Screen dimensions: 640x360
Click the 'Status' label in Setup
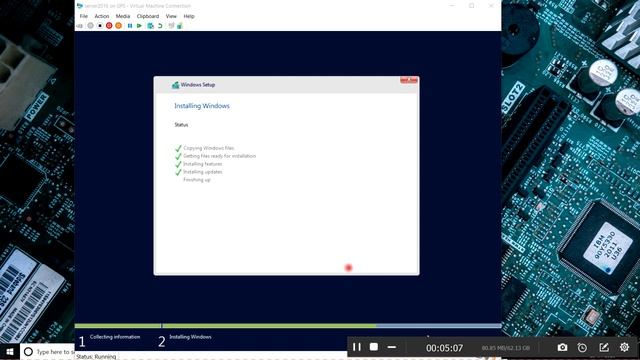(181, 125)
